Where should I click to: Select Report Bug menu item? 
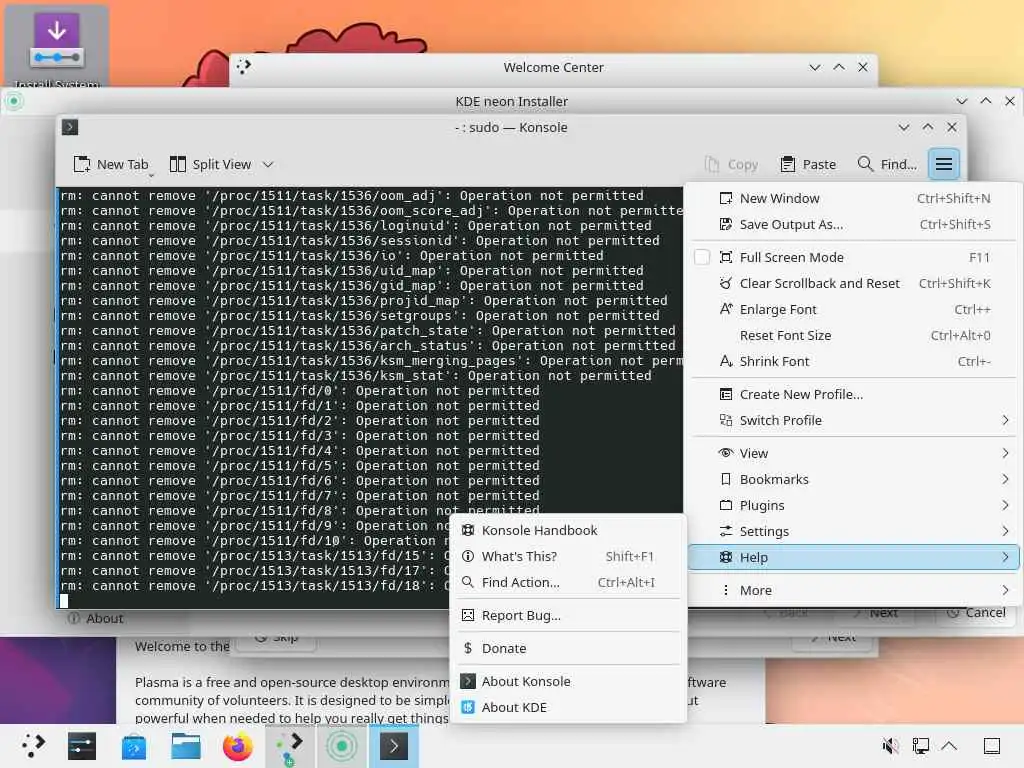(568, 615)
